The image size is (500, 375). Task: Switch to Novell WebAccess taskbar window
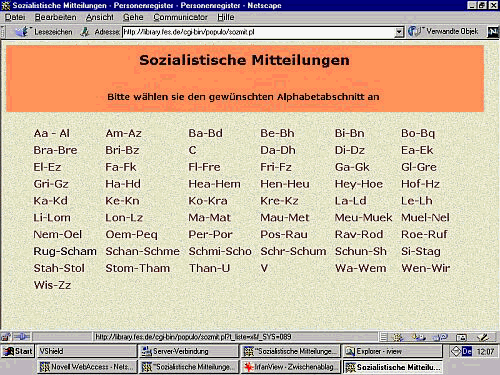coord(87,367)
